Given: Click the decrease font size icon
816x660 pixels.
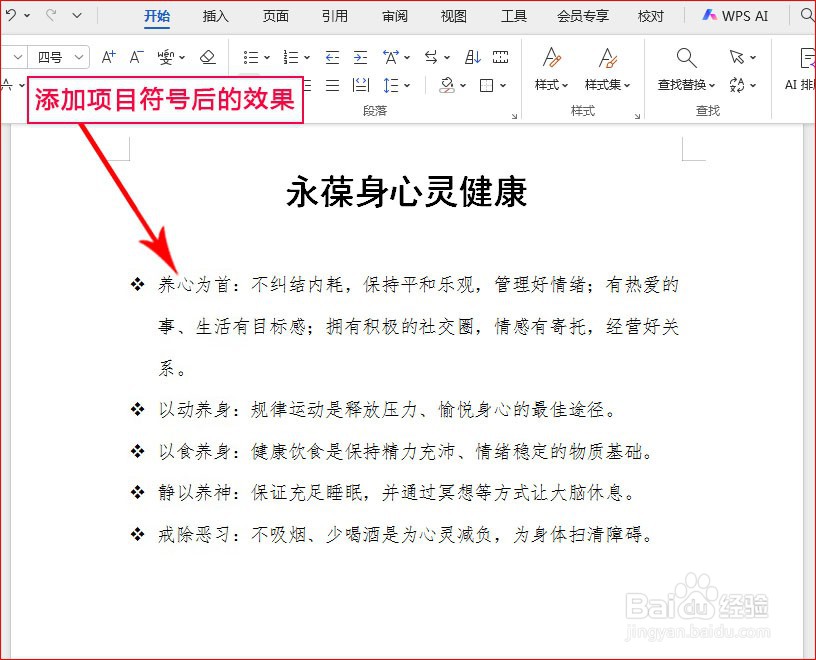Looking at the screenshot, I should click(x=134, y=57).
